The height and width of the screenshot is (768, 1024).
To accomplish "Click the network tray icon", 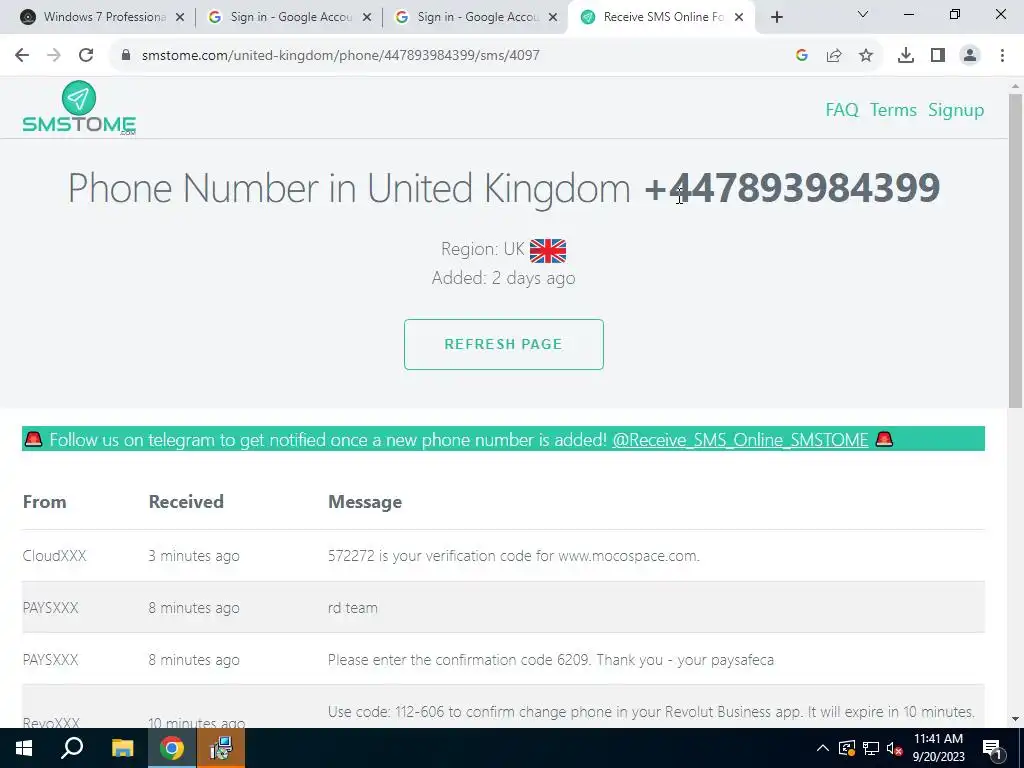I will pyautogui.click(x=871, y=748).
